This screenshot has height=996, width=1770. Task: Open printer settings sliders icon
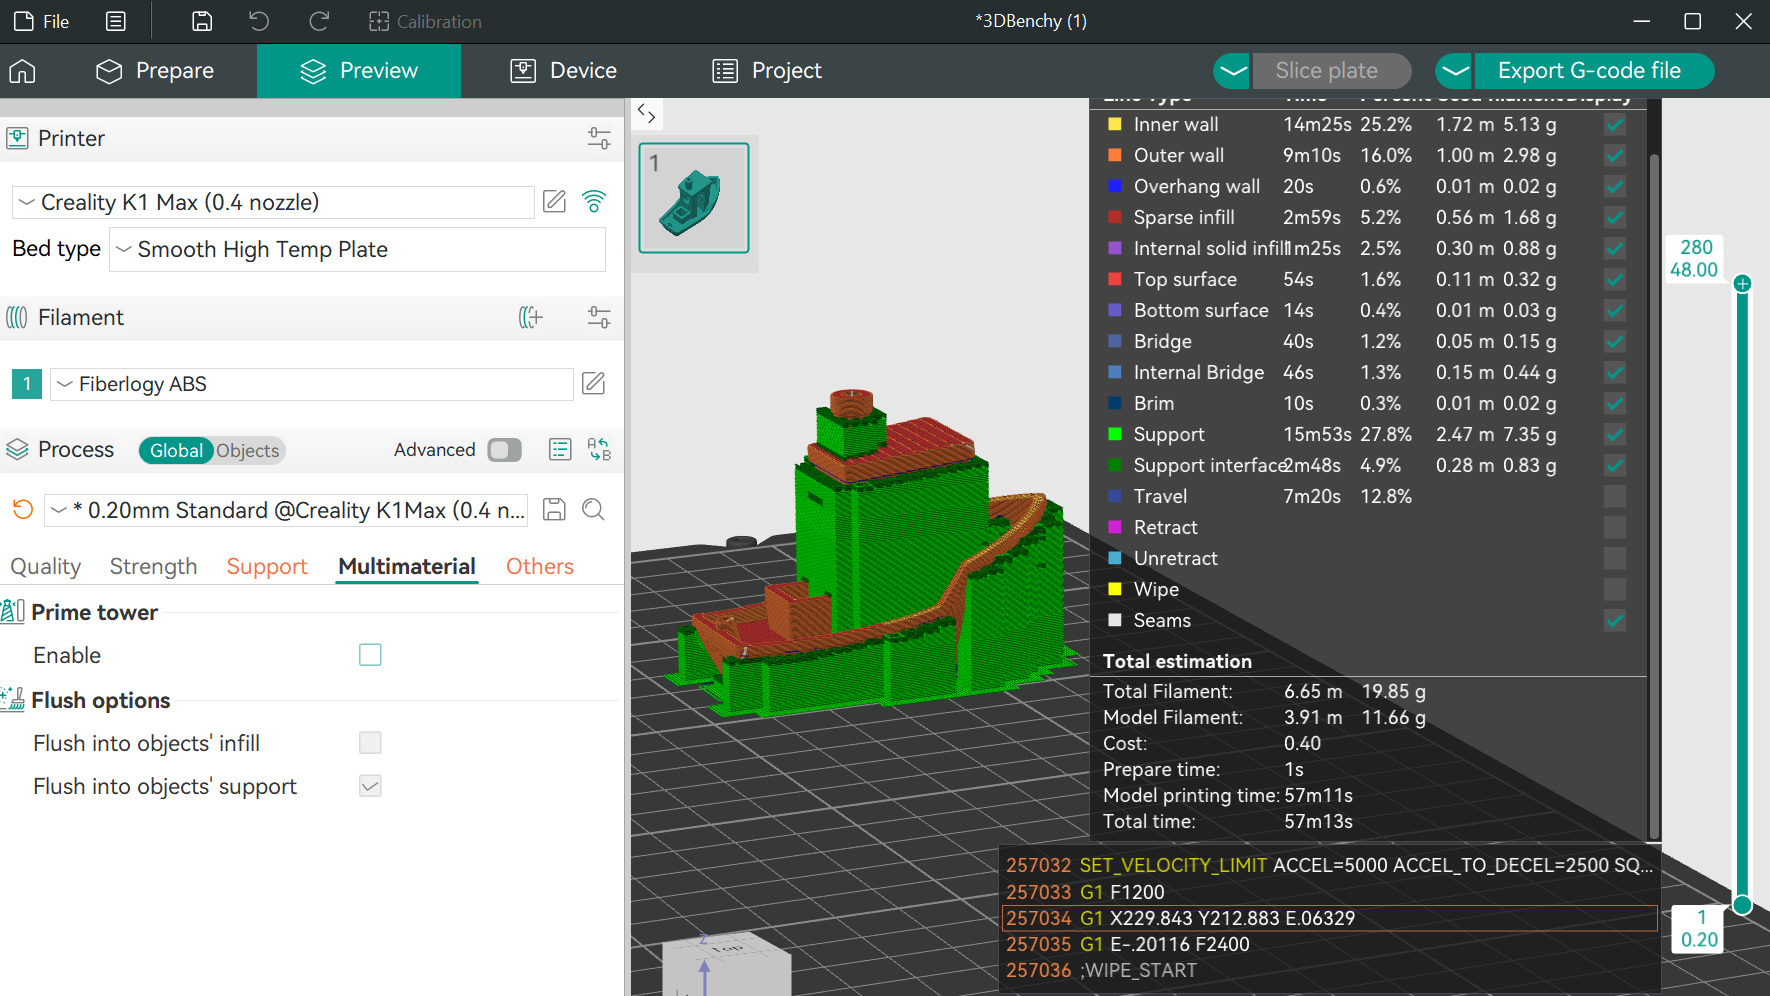tap(599, 138)
